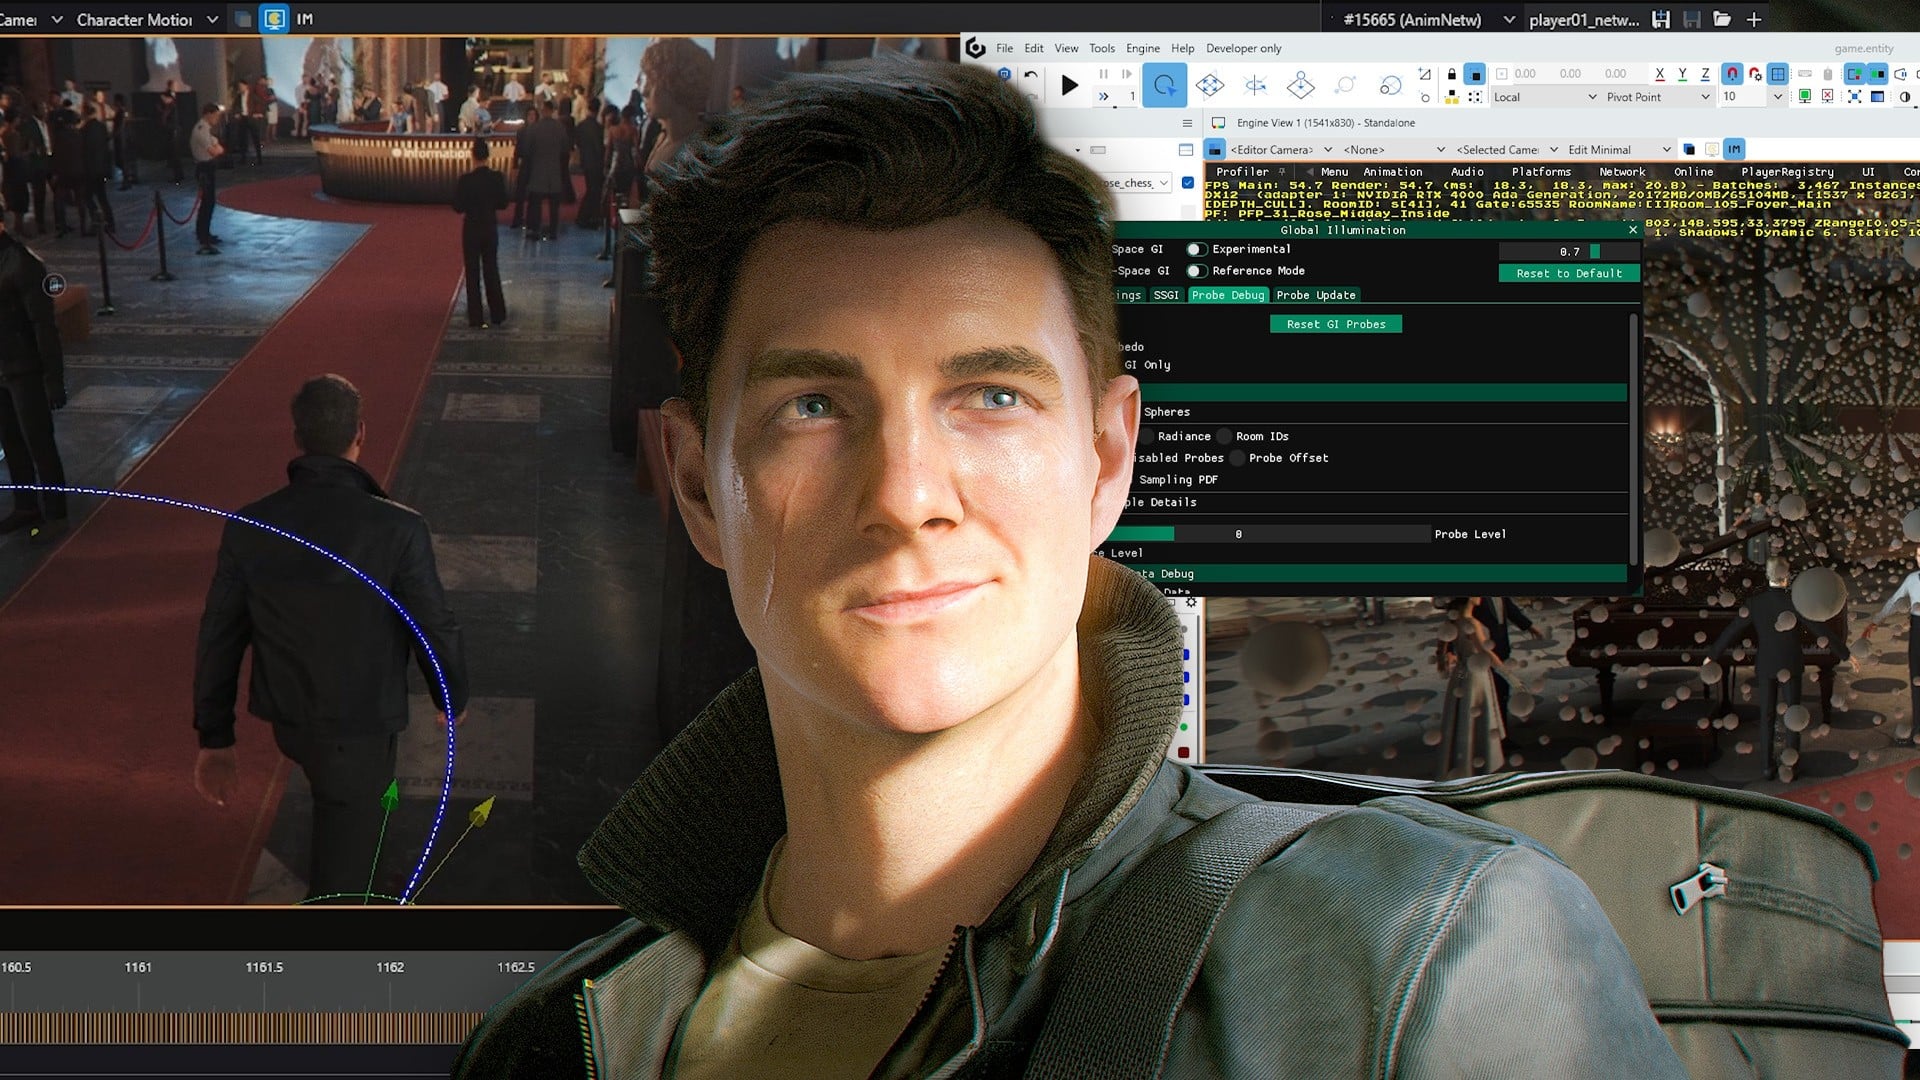Image resolution: width=1920 pixels, height=1080 pixels.
Task: Open the engine view hamburger menu
Action: [x=1187, y=123]
